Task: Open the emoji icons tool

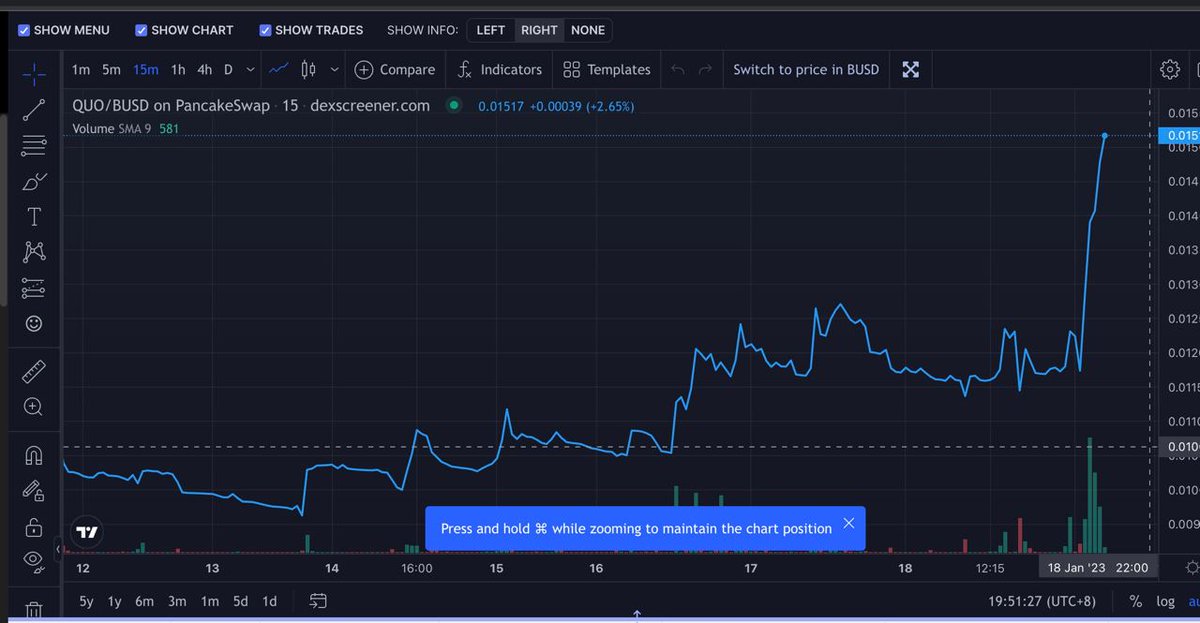Action: coord(34,324)
